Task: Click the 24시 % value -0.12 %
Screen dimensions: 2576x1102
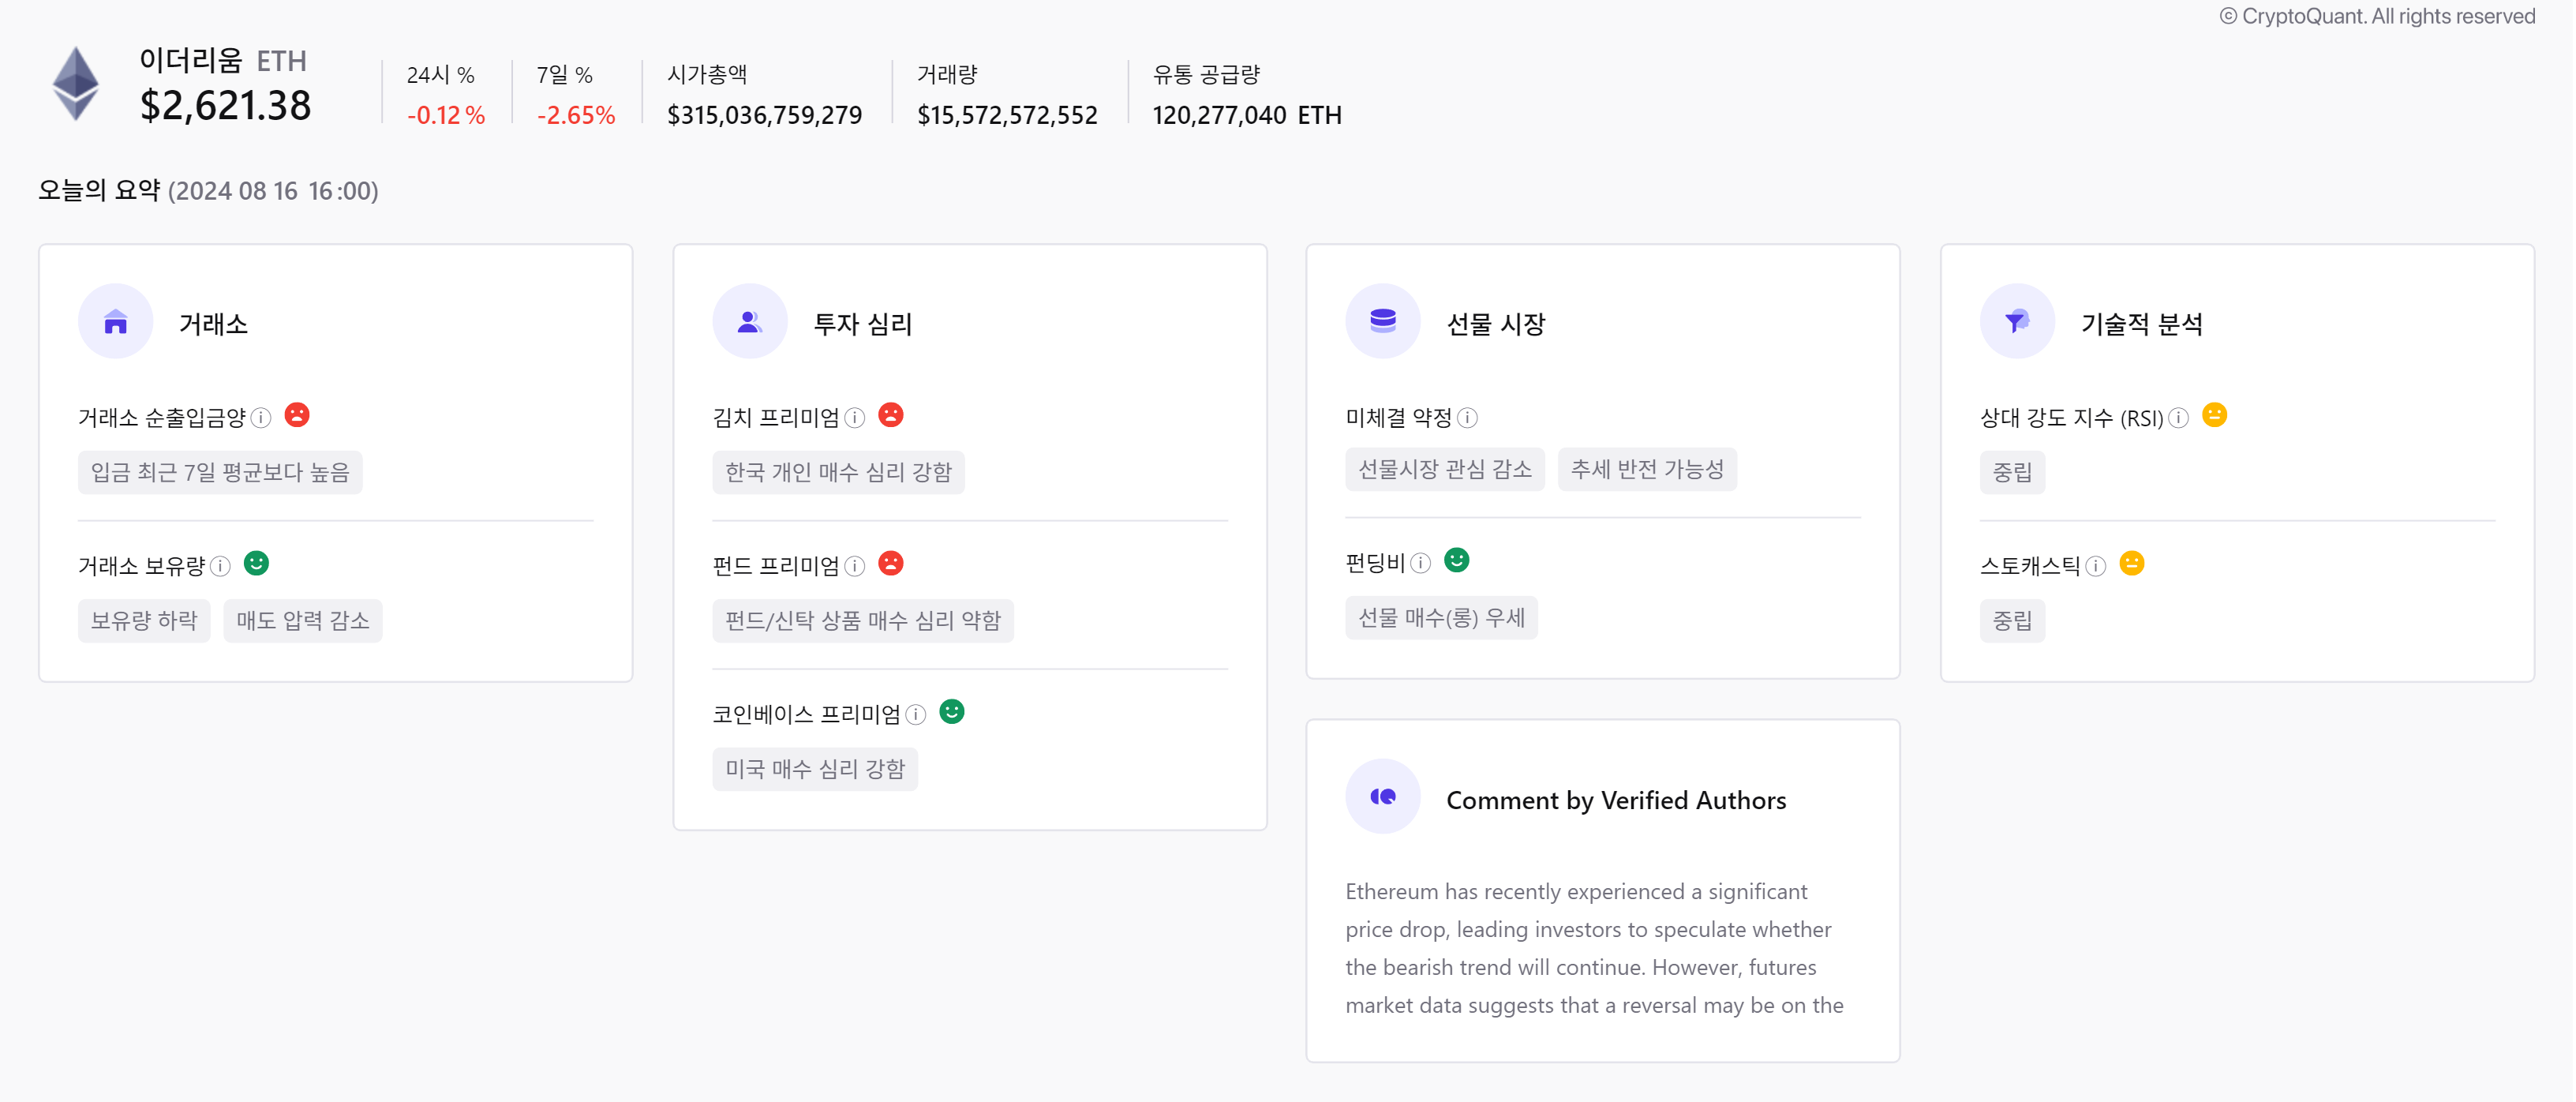Action: click(x=446, y=115)
